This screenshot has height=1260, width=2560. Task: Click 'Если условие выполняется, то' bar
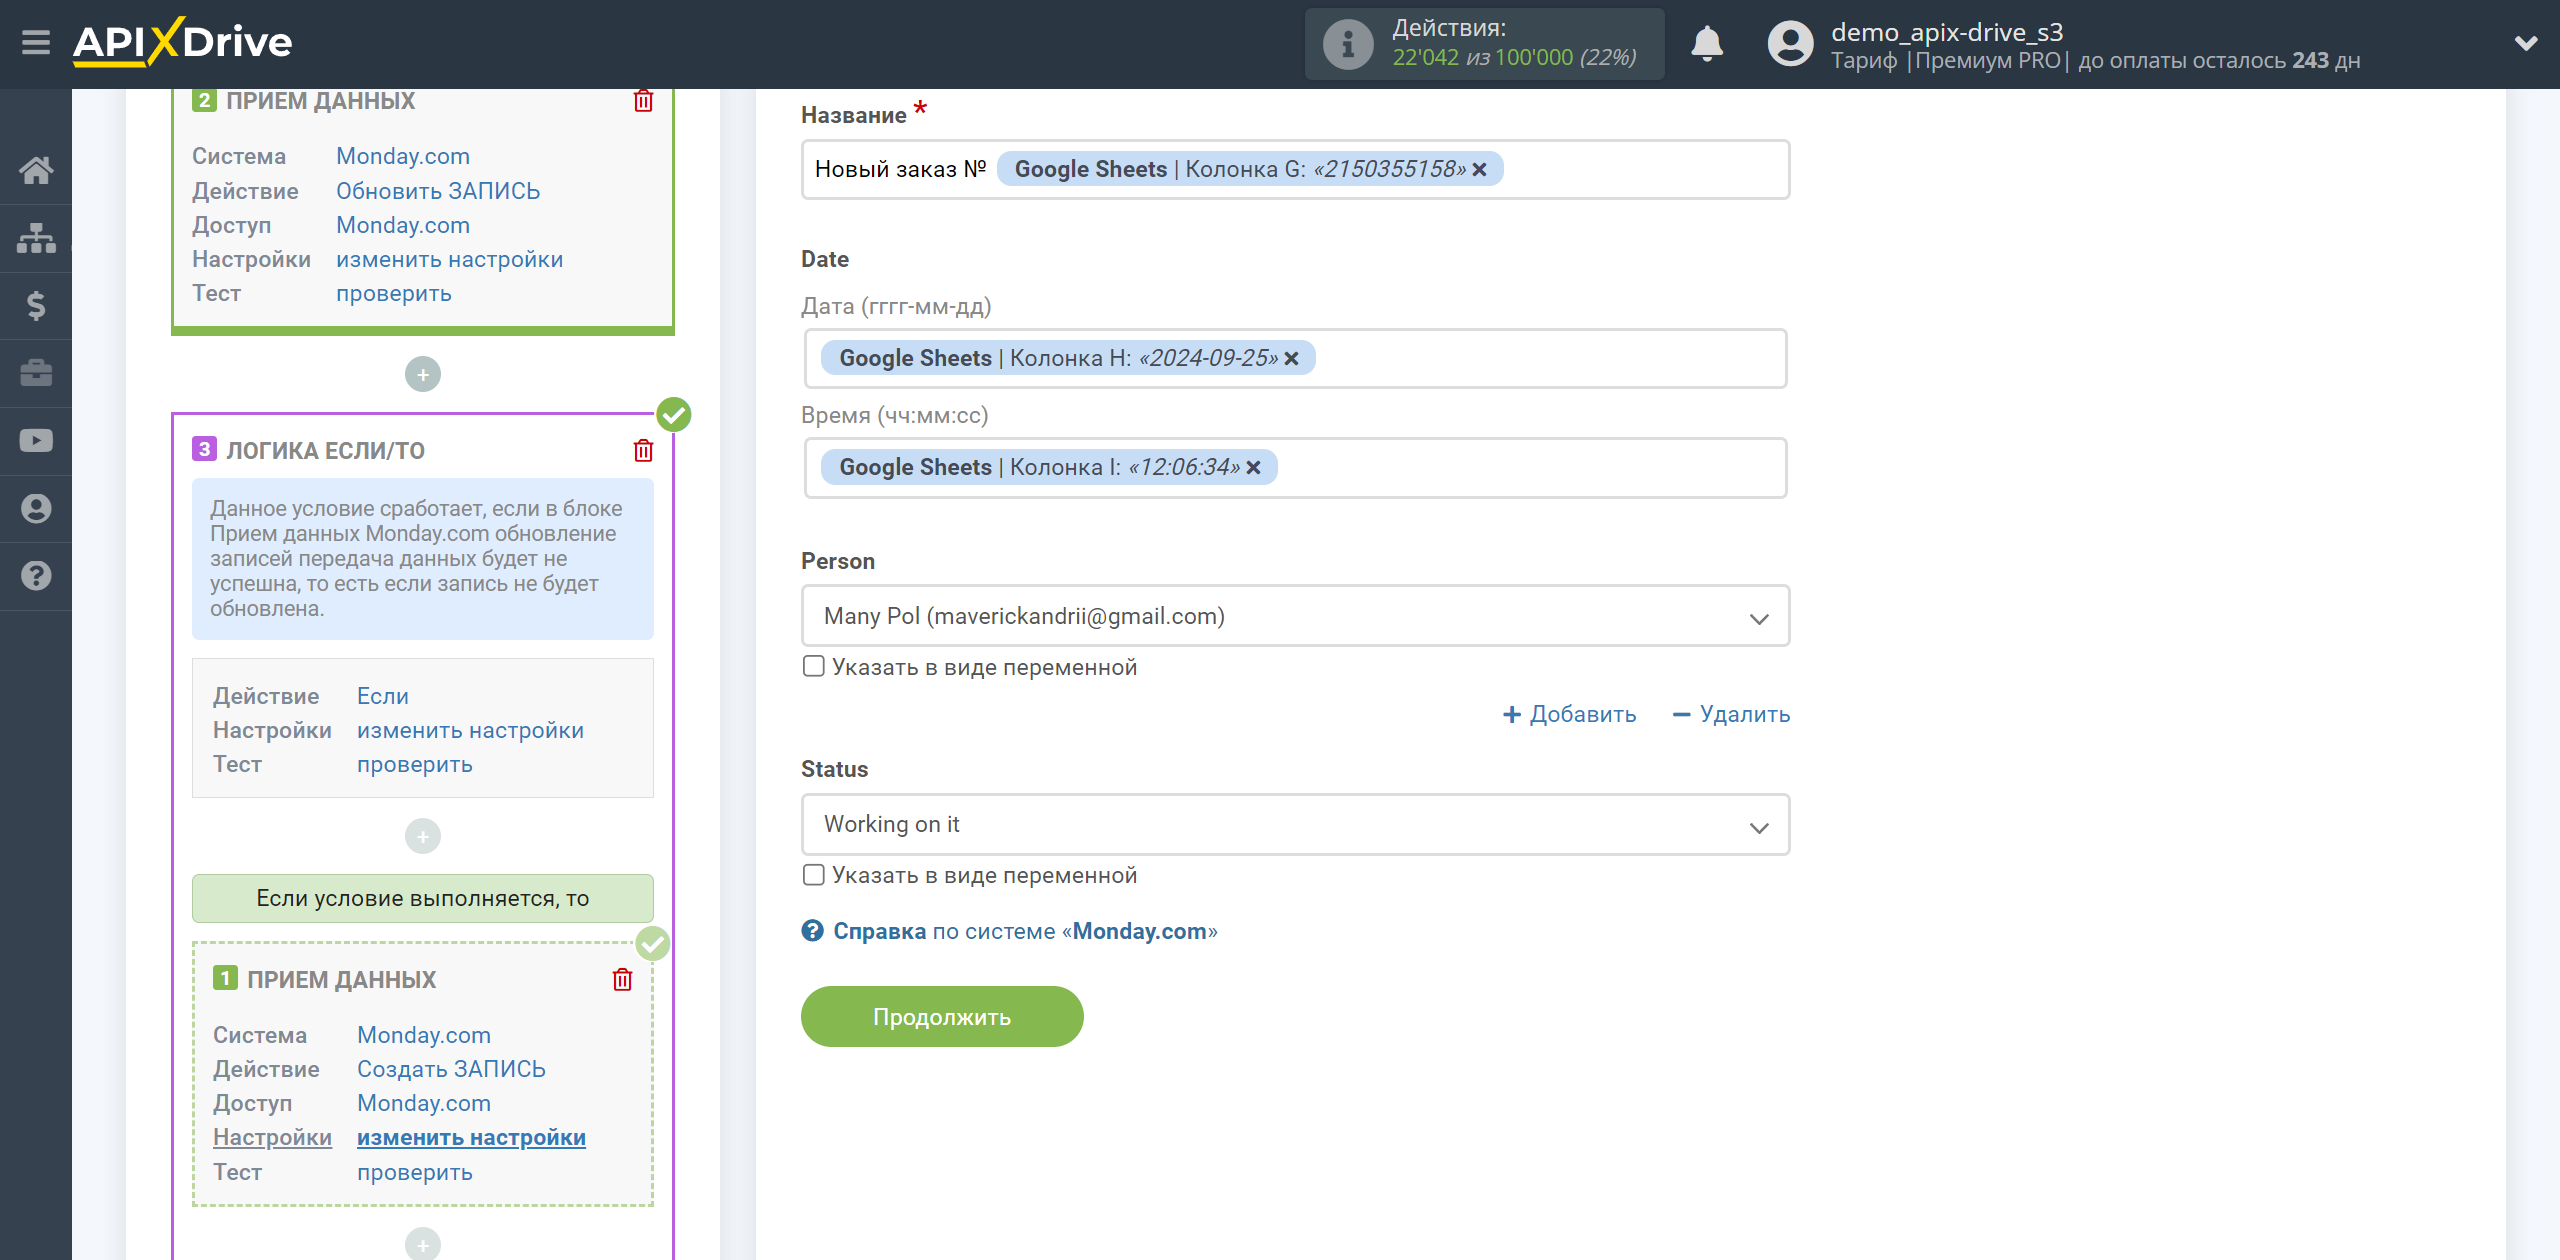click(x=423, y=898)
